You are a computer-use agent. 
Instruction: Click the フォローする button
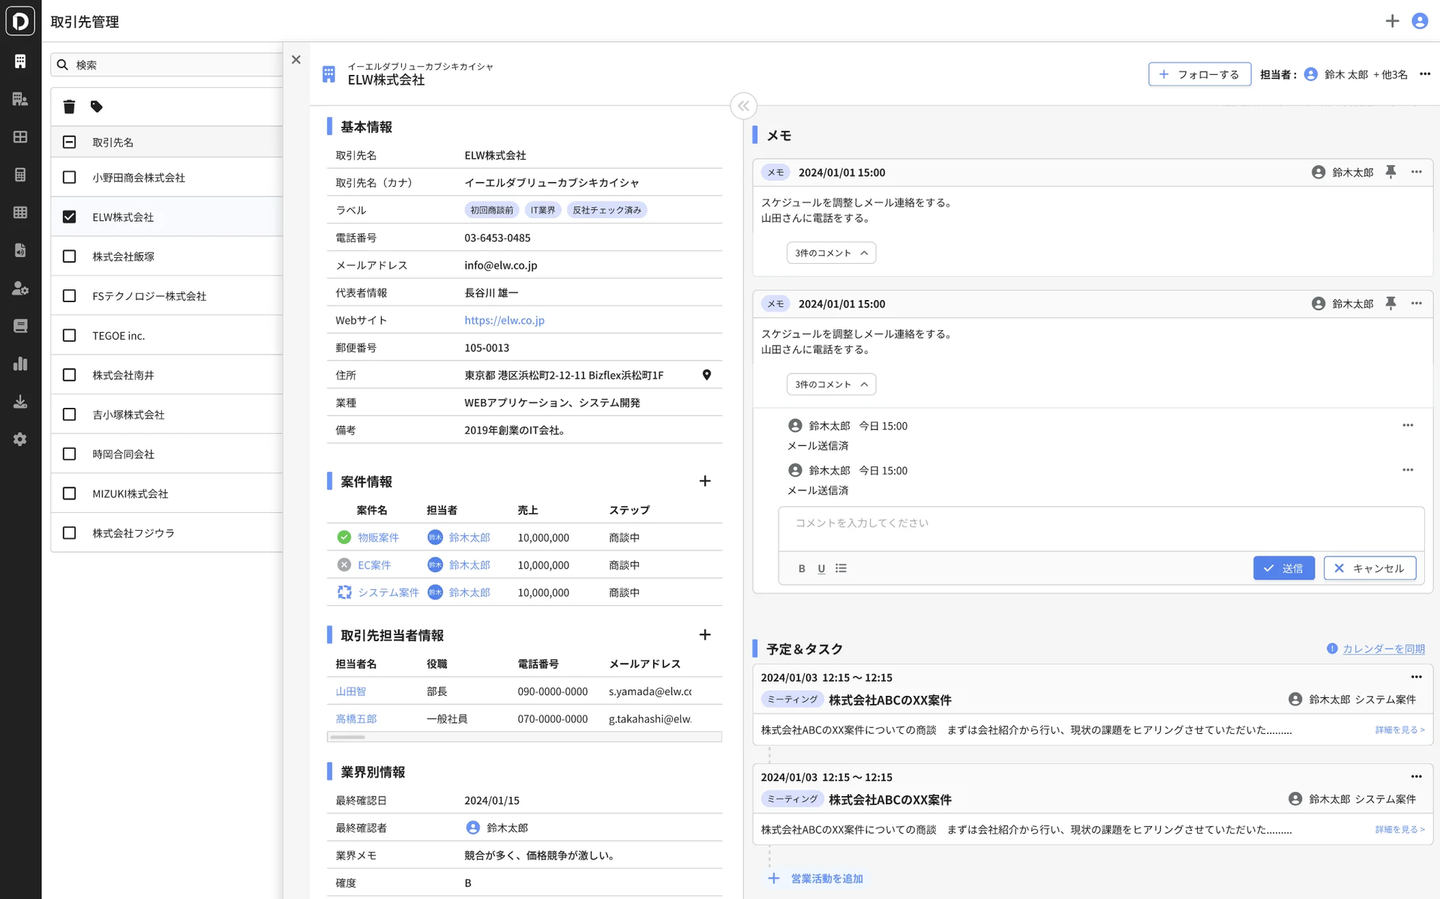[1199, 74]
